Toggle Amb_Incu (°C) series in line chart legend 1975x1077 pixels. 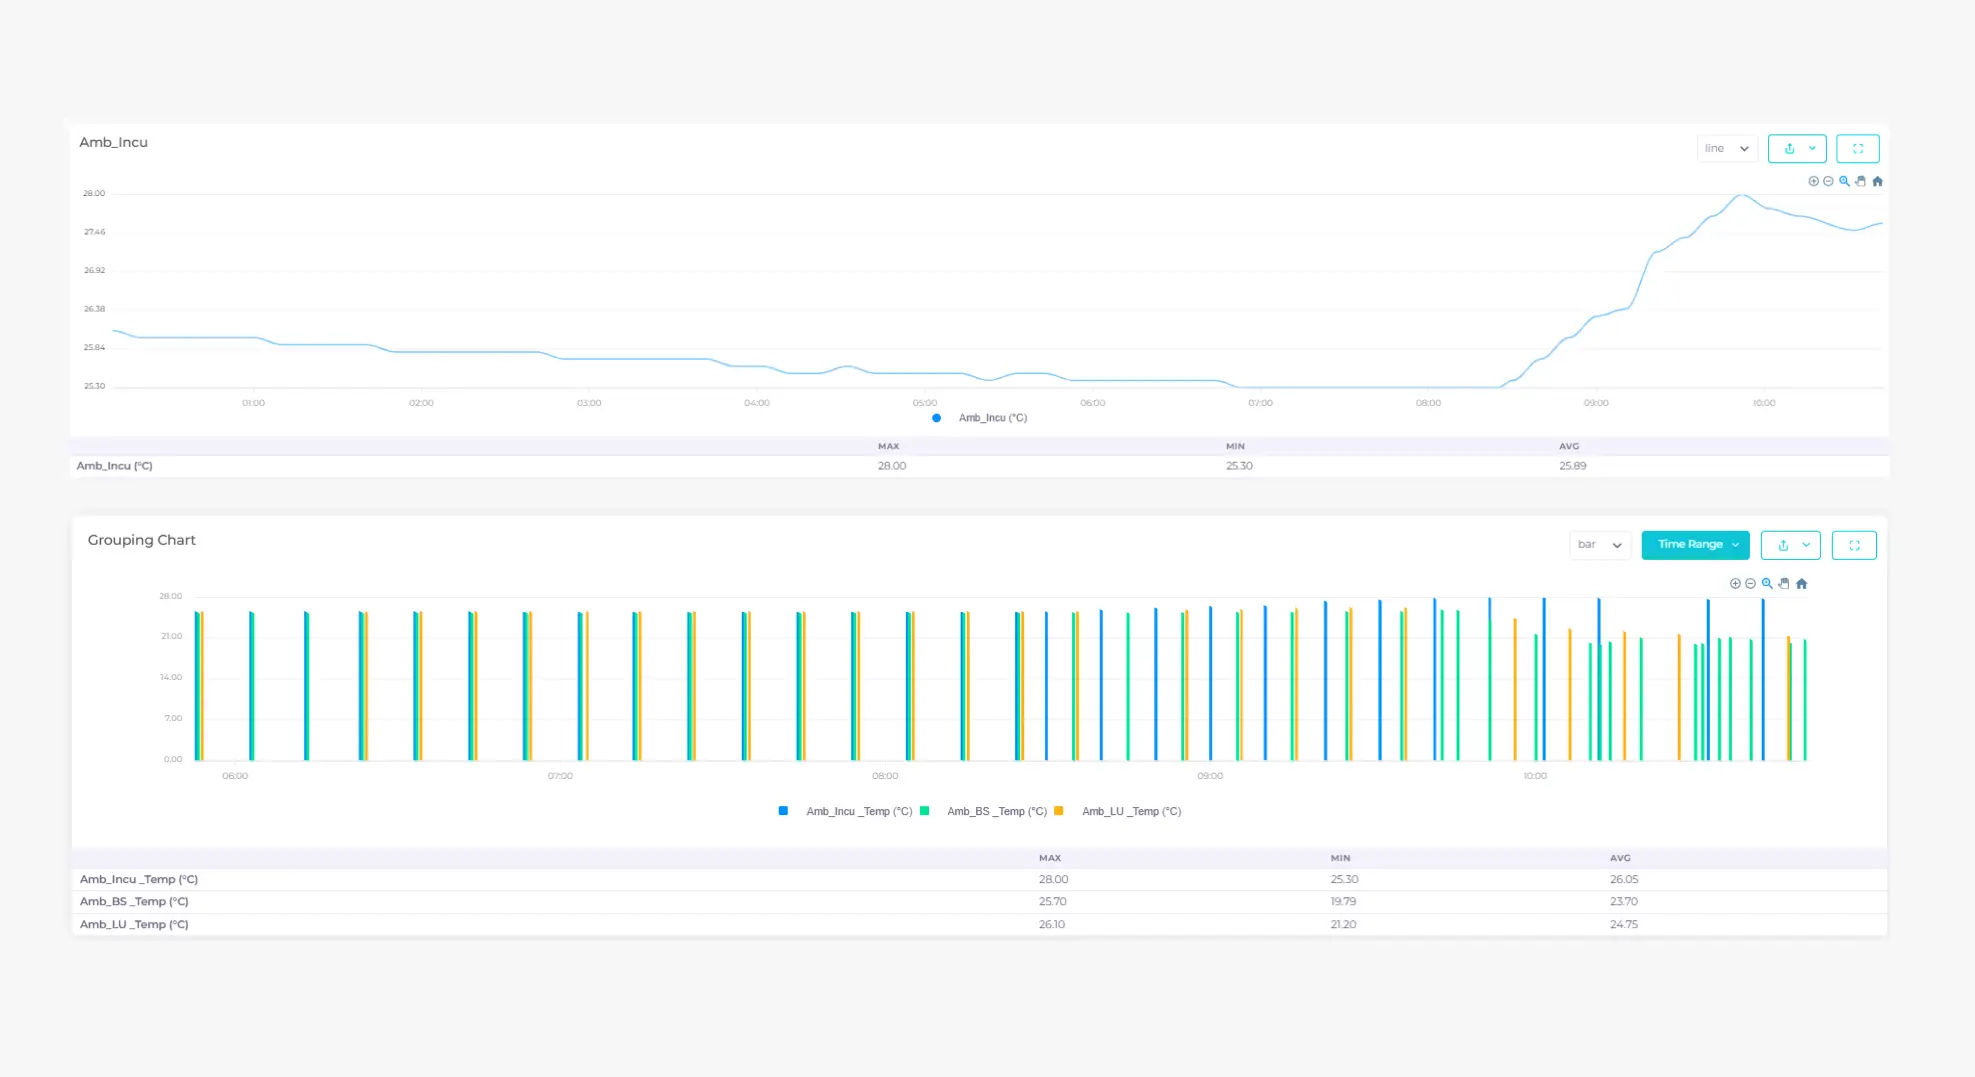981,418
